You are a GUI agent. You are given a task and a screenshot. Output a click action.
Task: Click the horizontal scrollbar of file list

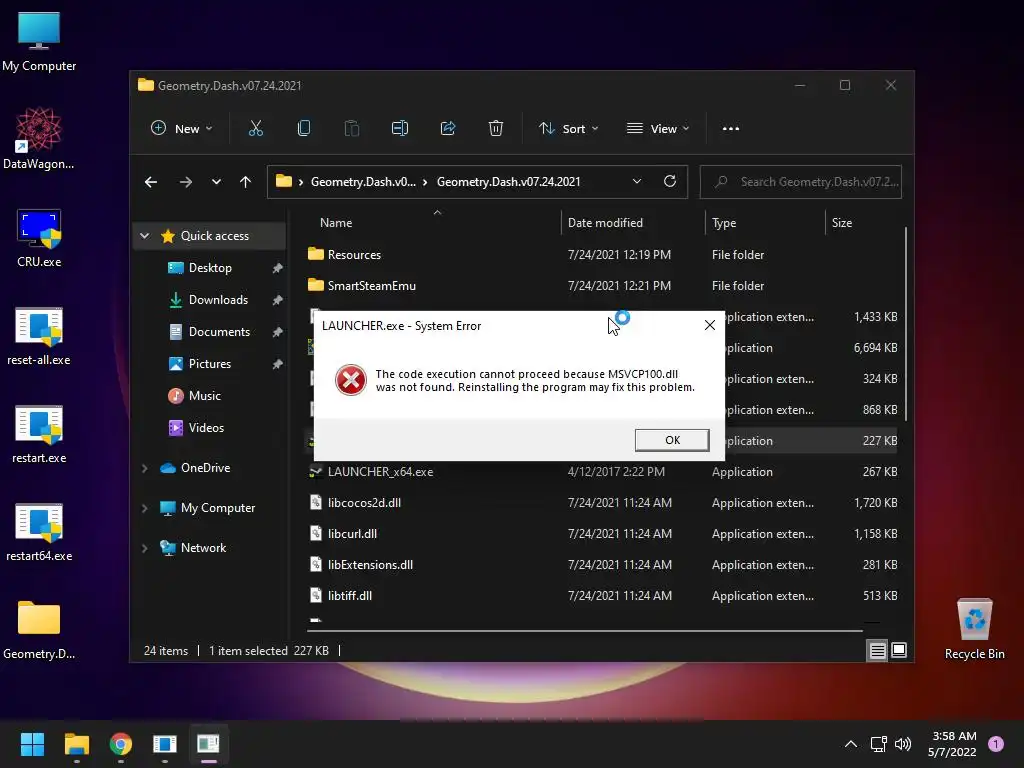tap(584, 631)
